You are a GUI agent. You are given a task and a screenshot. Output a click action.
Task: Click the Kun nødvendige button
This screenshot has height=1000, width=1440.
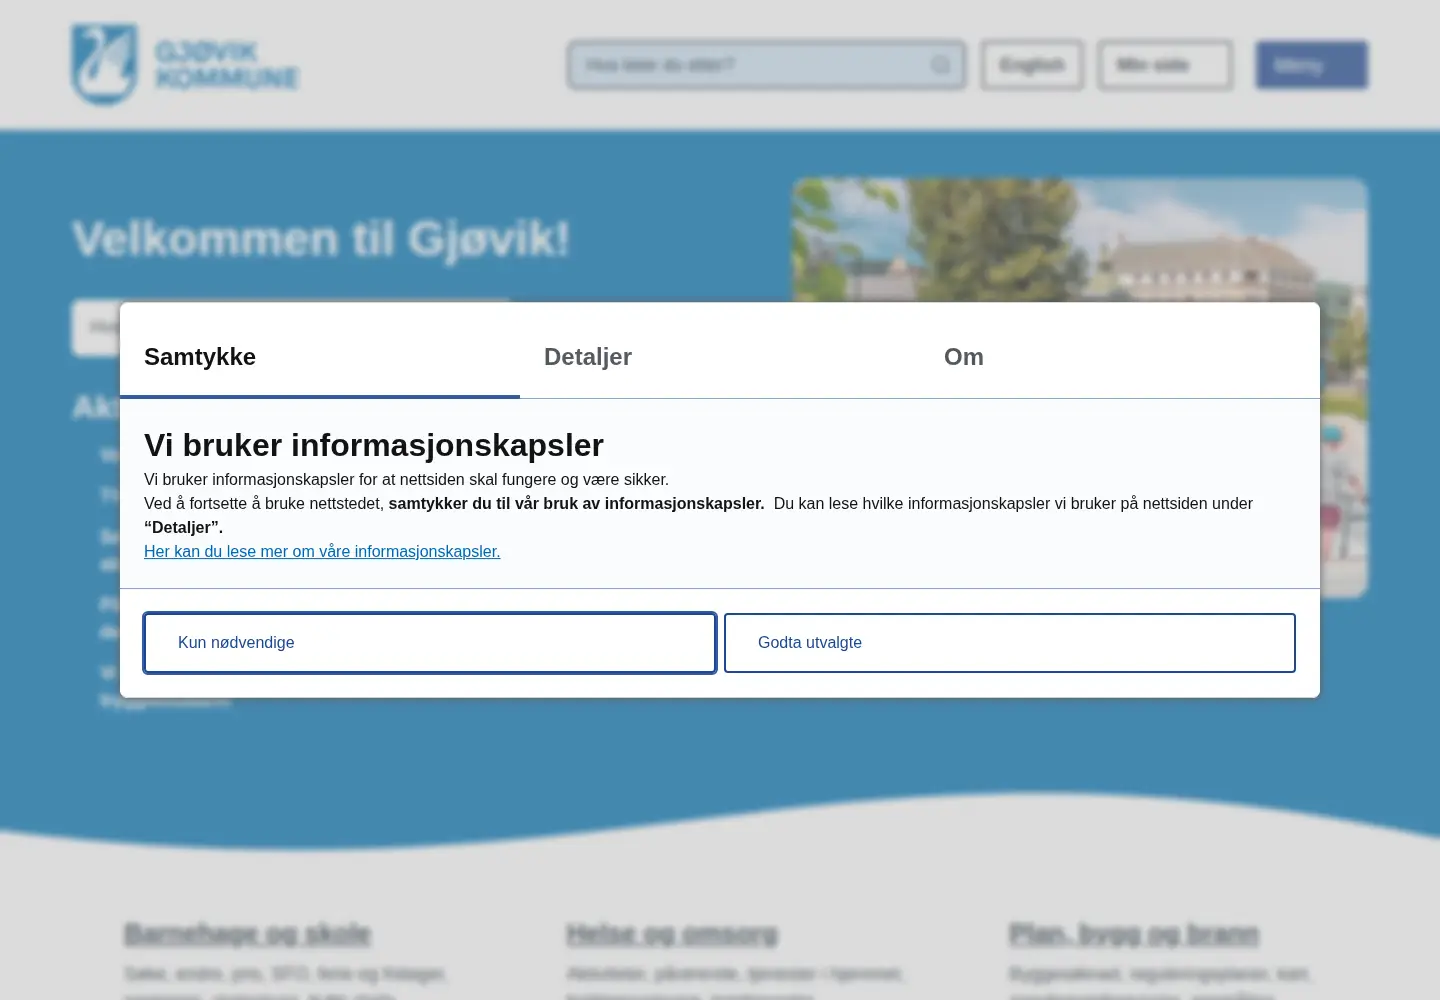point(430,643)
